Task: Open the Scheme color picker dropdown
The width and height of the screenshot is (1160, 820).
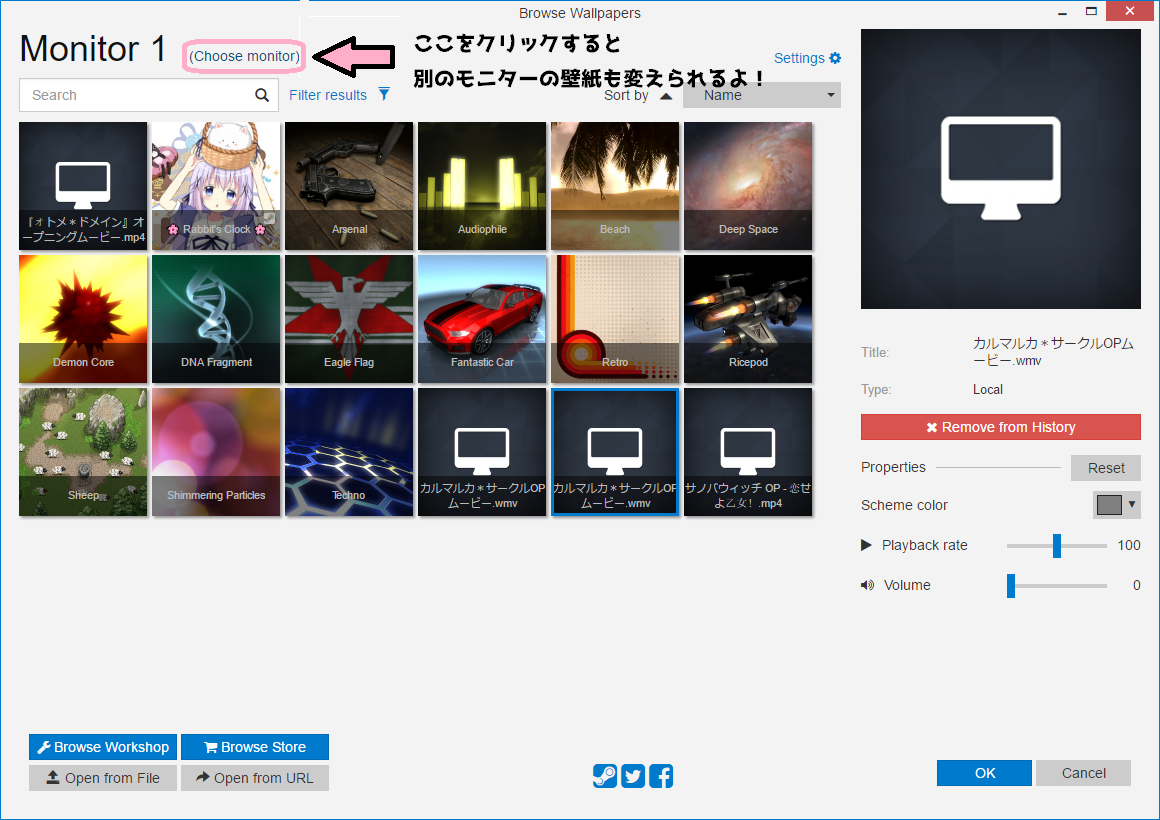Action: 1117,505
